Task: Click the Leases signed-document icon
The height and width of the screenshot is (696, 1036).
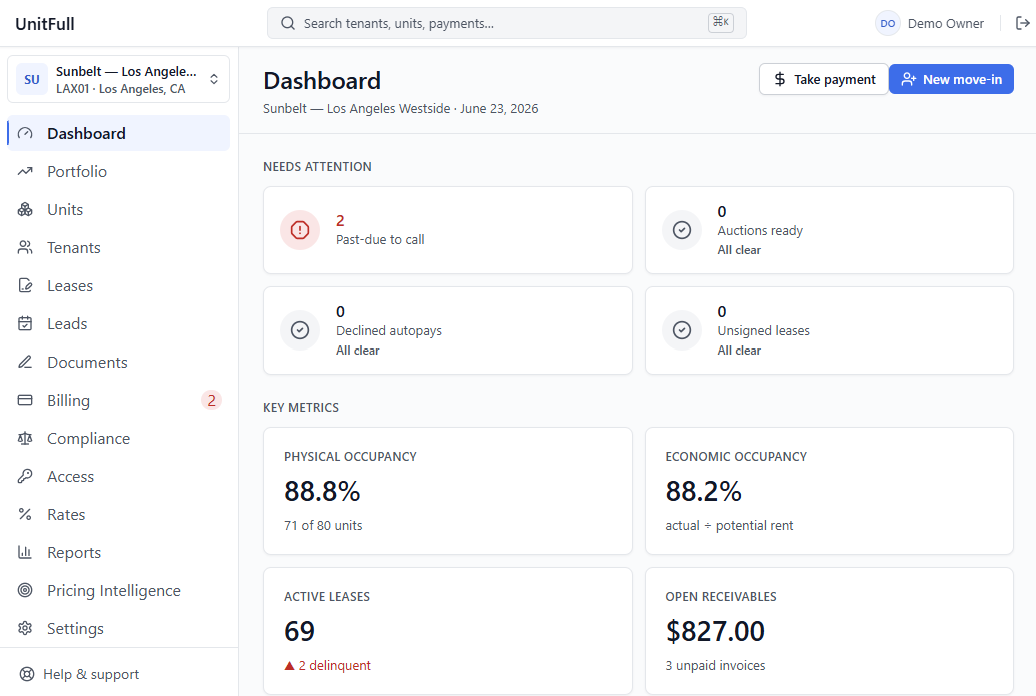Action: coord(25,286)
